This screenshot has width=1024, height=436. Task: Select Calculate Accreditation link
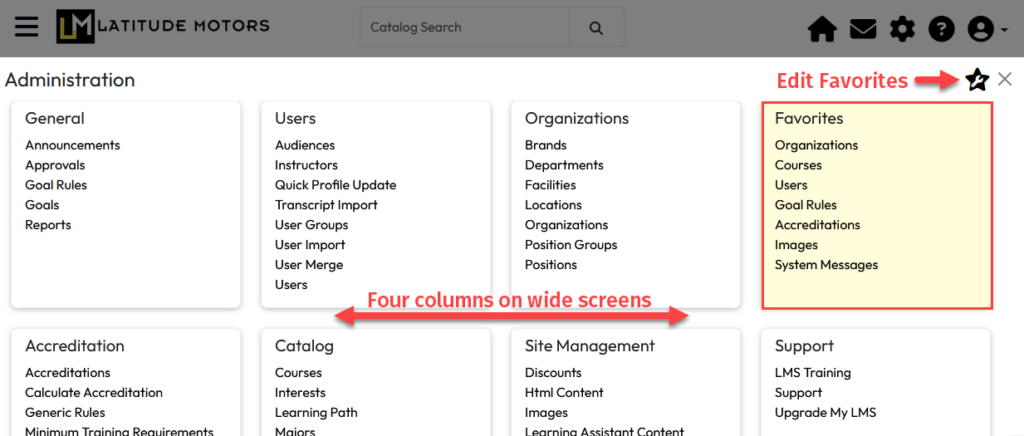[93, 393]
